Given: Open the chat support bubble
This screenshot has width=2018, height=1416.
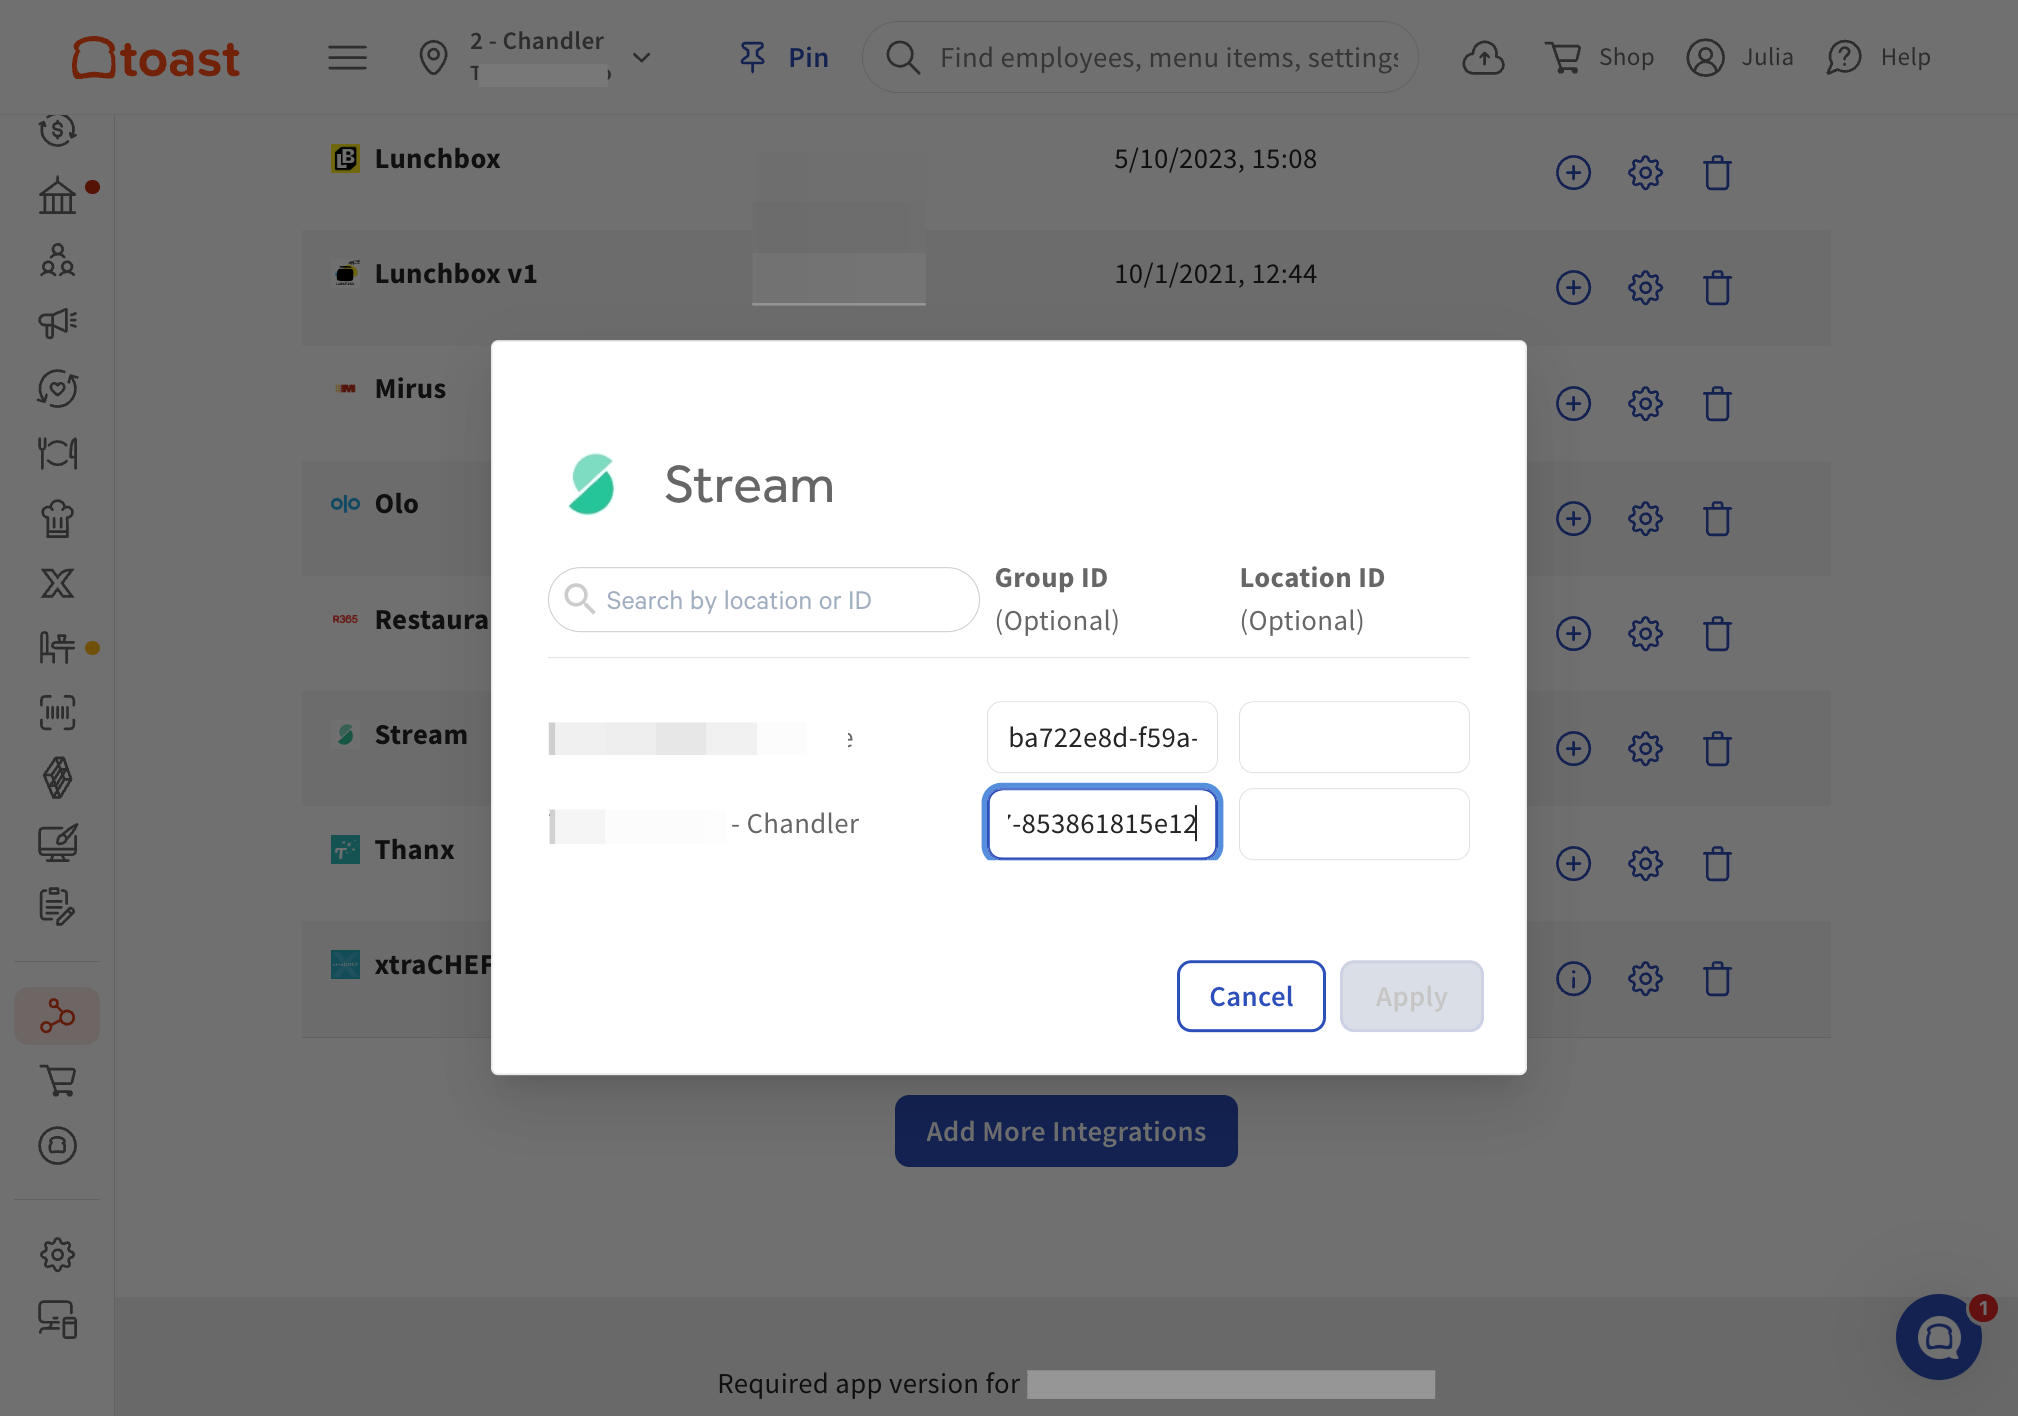Looking at the screenshot, I should [1939, 1337].
